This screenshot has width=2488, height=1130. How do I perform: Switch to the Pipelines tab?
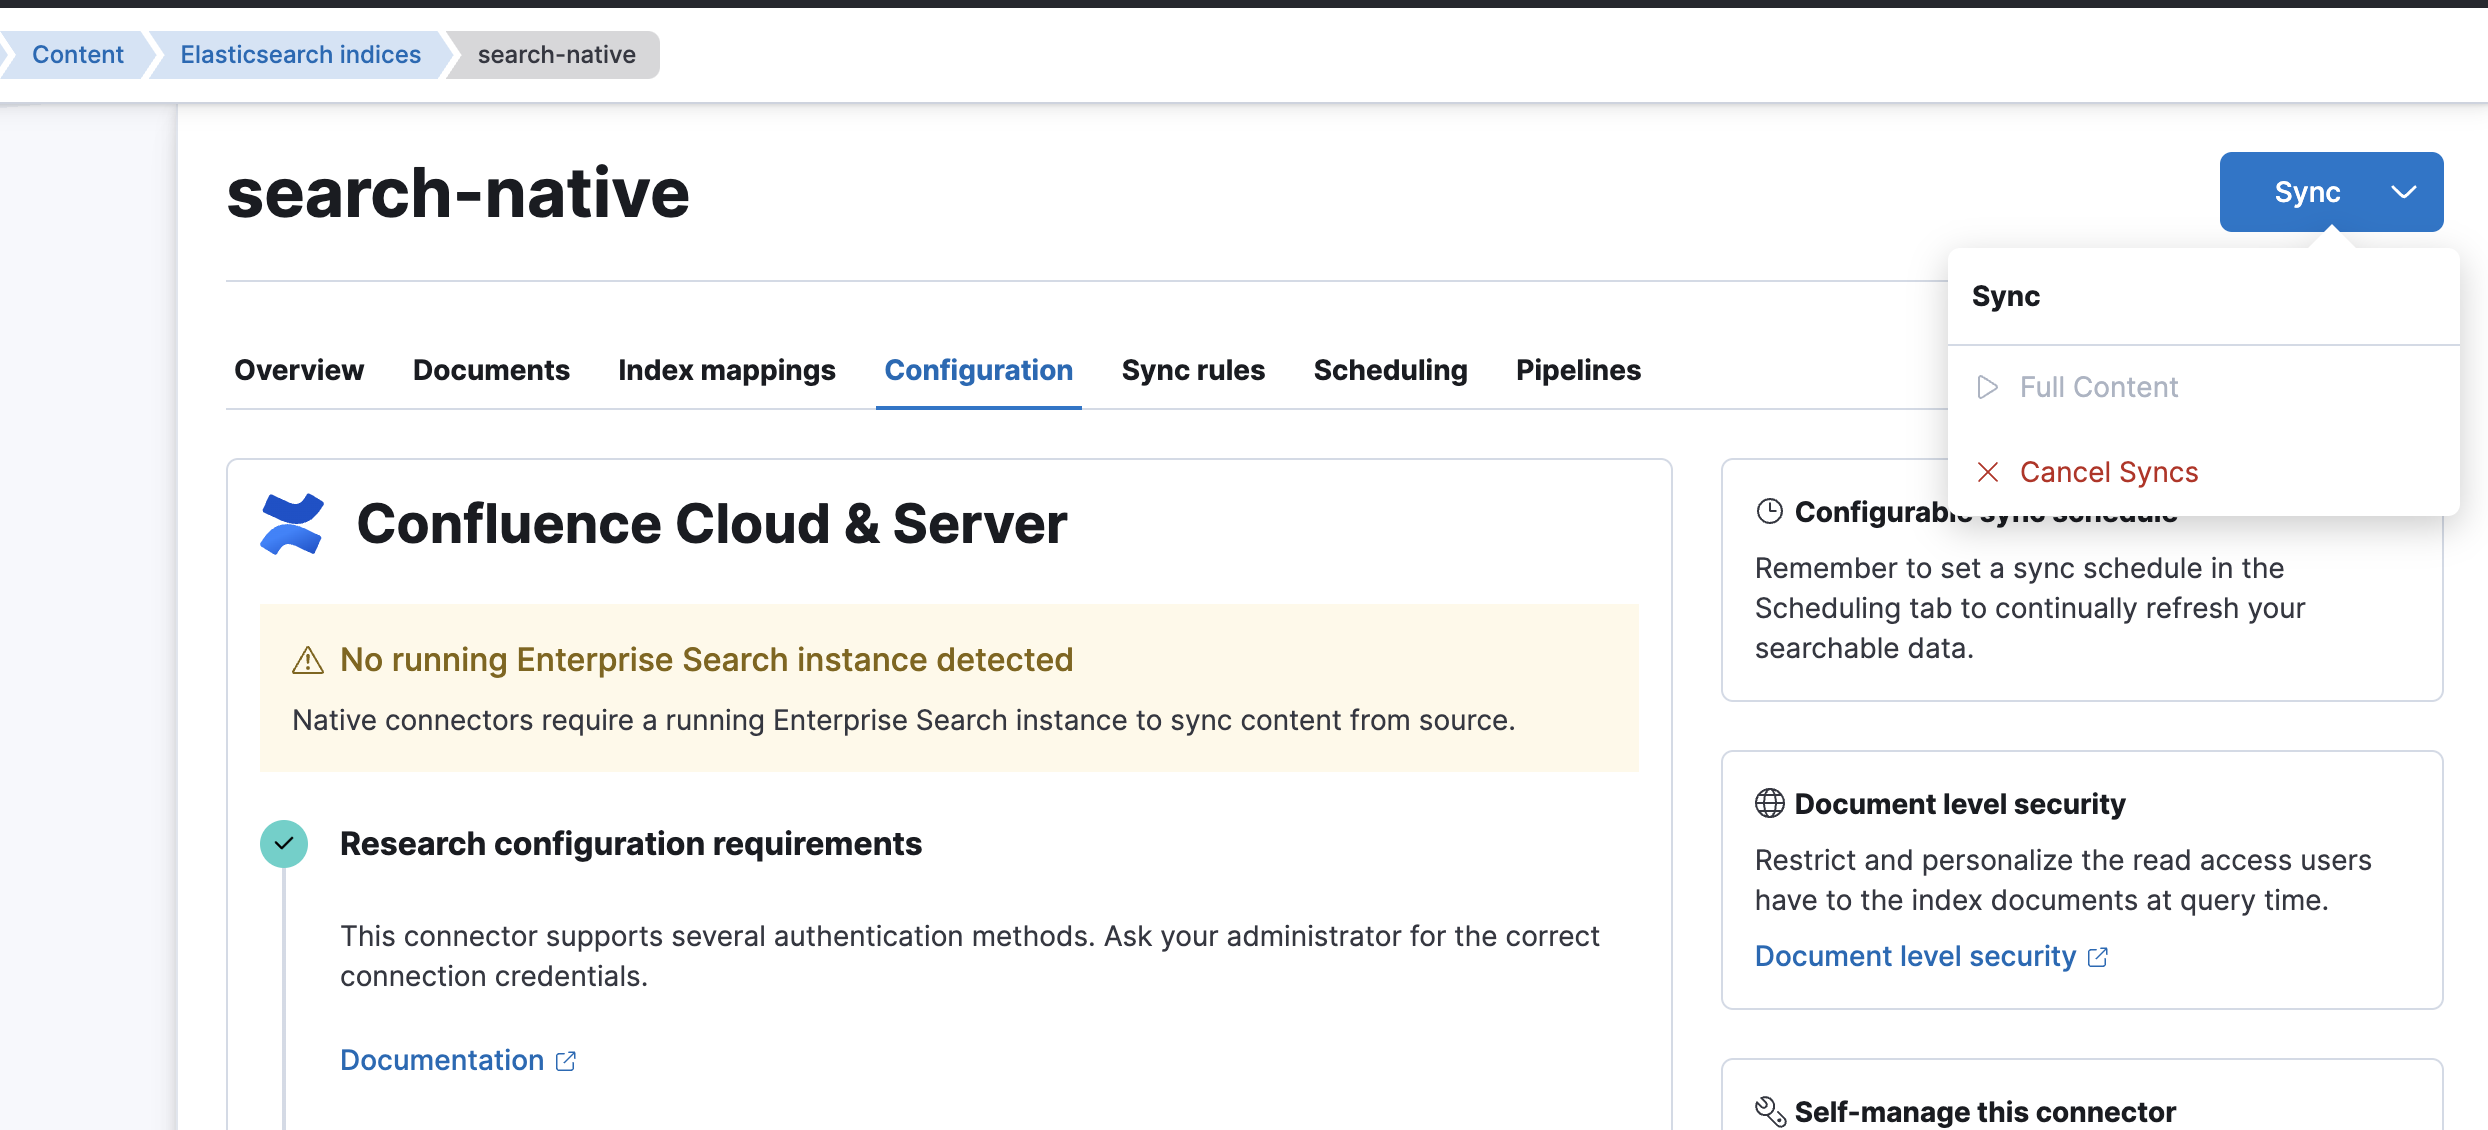[x=1579, y=370]
